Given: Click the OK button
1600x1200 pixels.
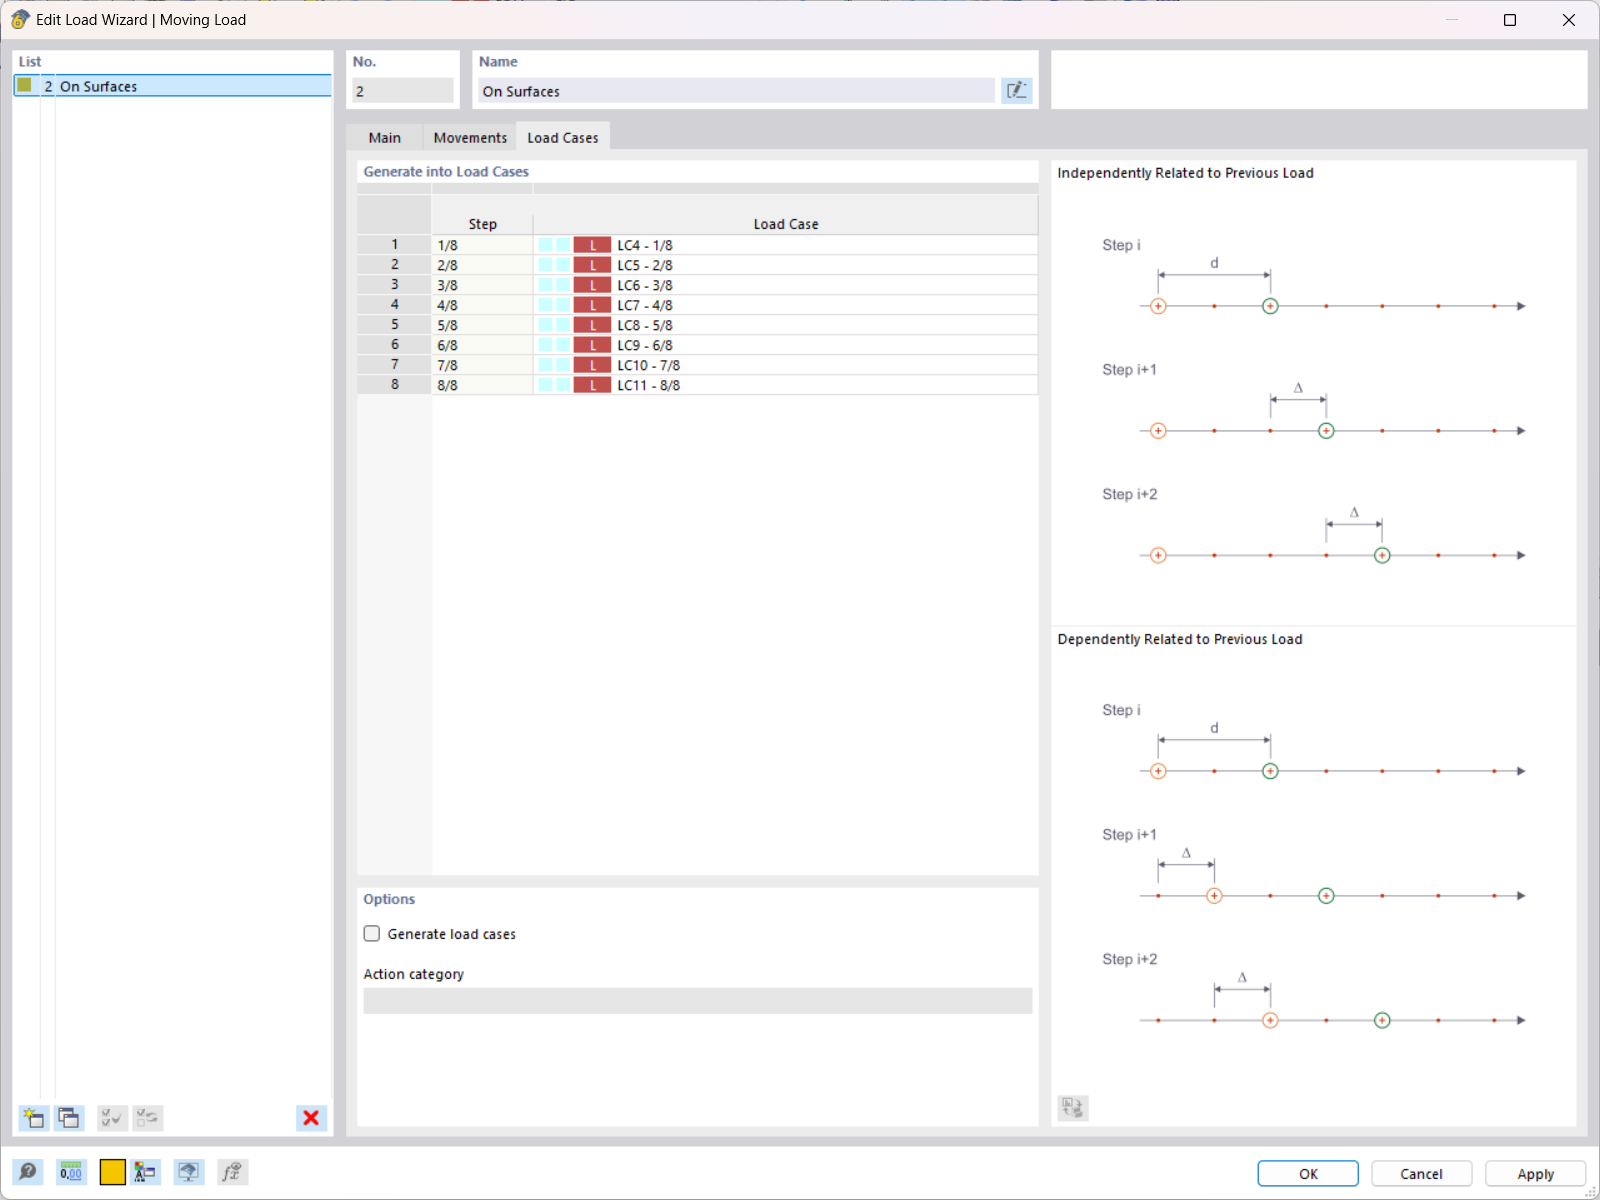Looking at the screenshot, I should click(1307, 1173).
